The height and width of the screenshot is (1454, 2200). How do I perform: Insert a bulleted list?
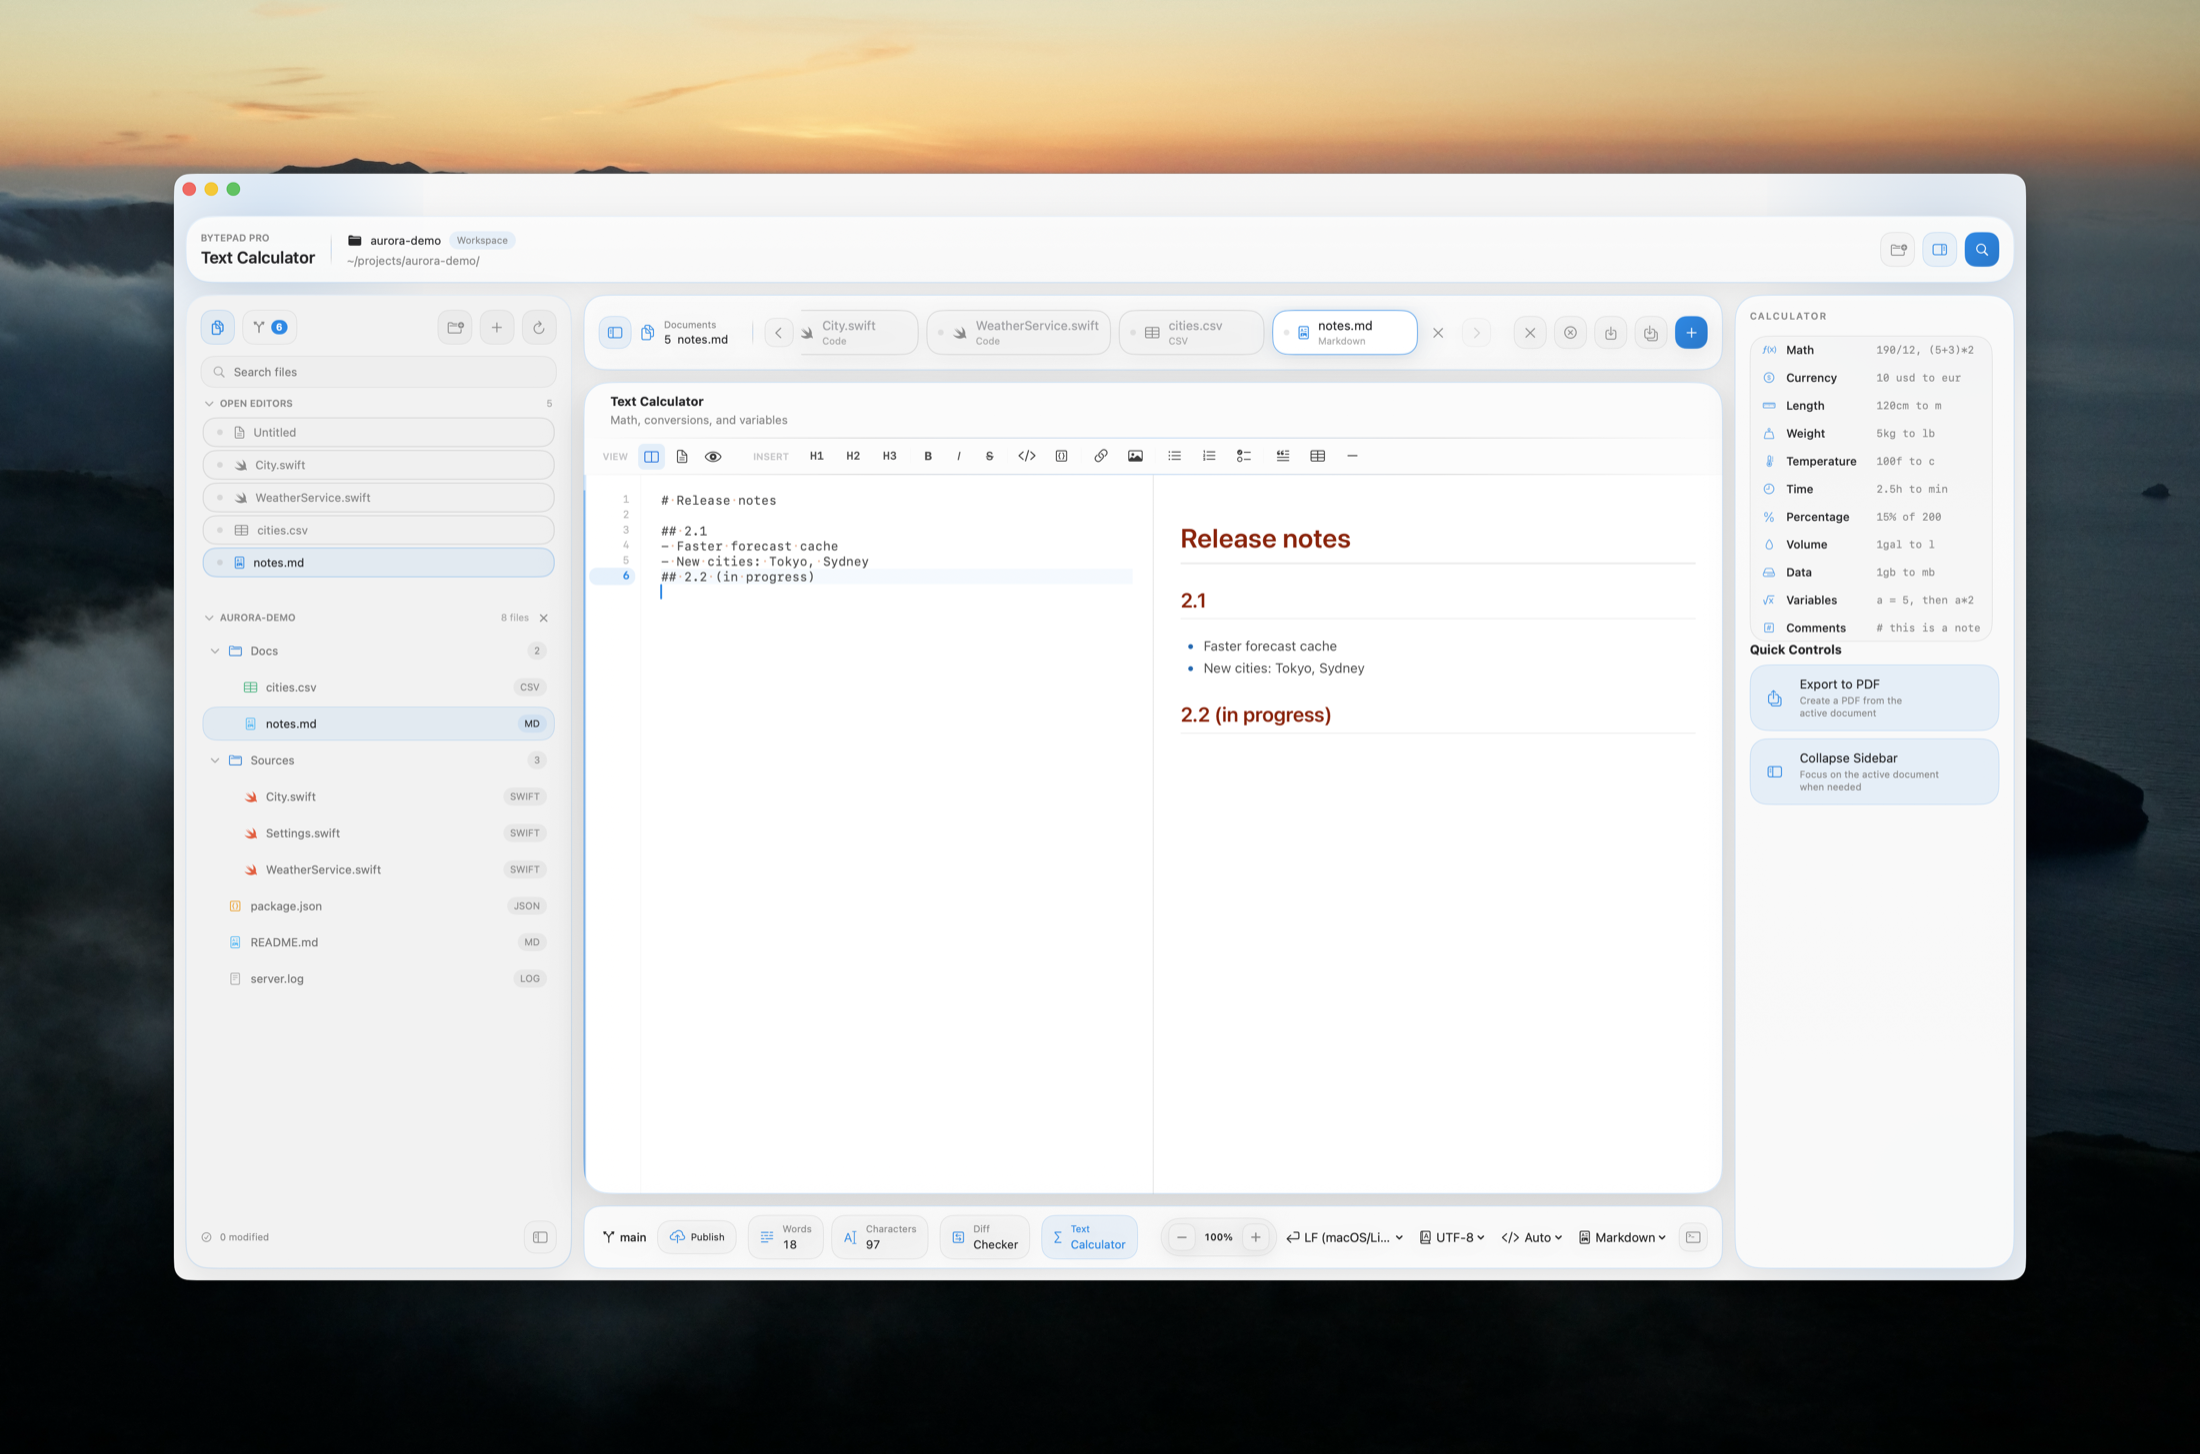1175,456
